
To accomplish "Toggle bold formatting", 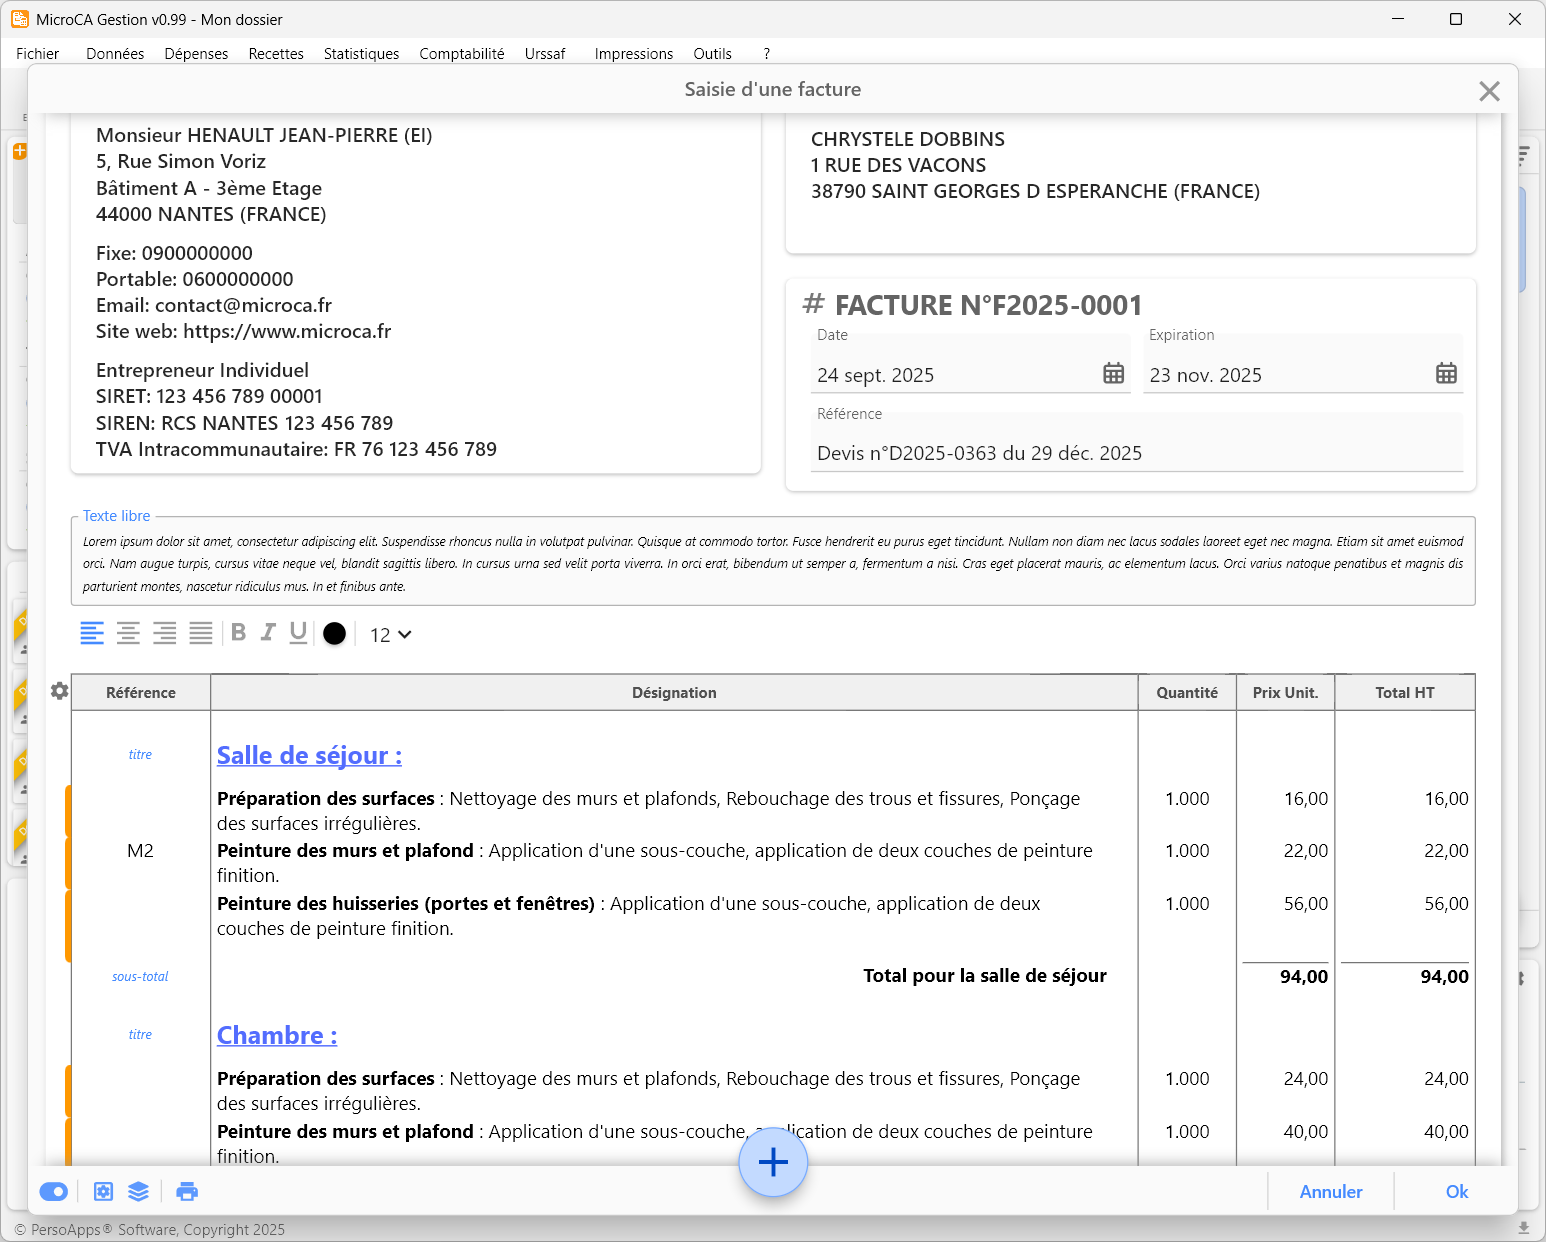I will pos(238,632).
